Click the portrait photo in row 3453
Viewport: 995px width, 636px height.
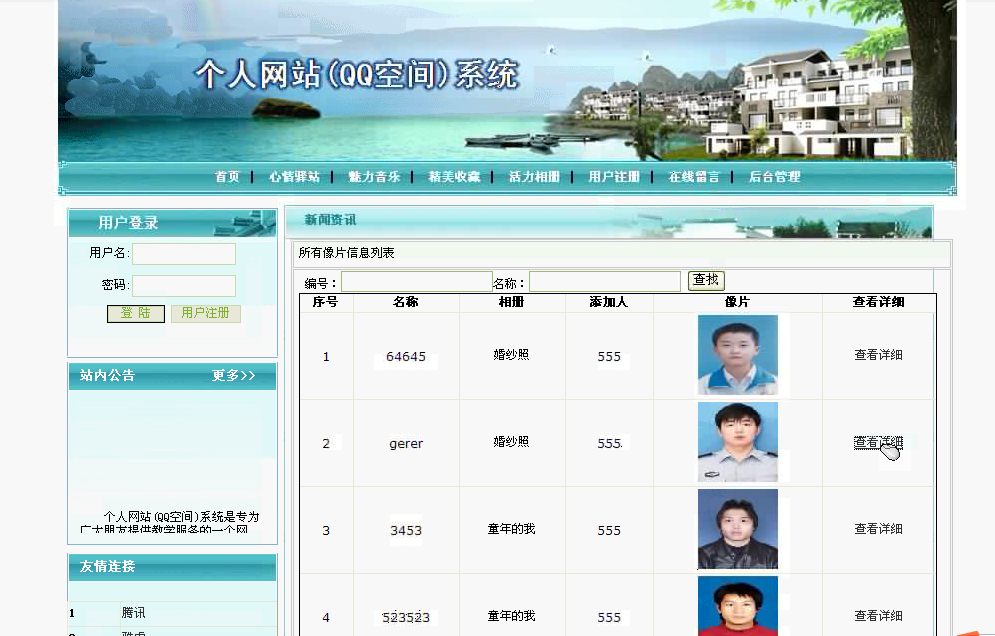[x=737, y=529]
